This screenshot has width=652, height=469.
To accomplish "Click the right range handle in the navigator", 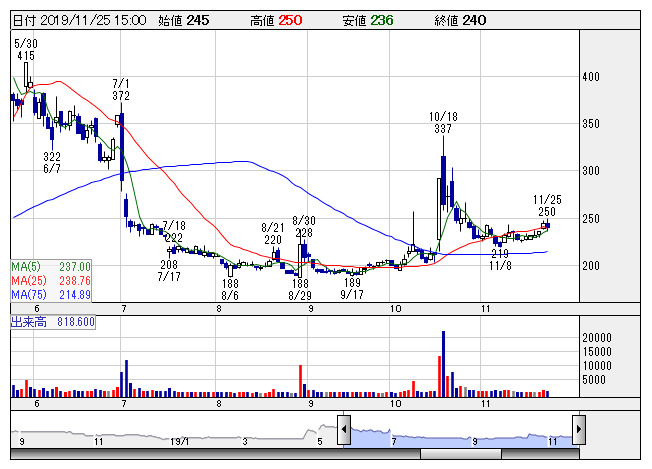I will (578, 431).
